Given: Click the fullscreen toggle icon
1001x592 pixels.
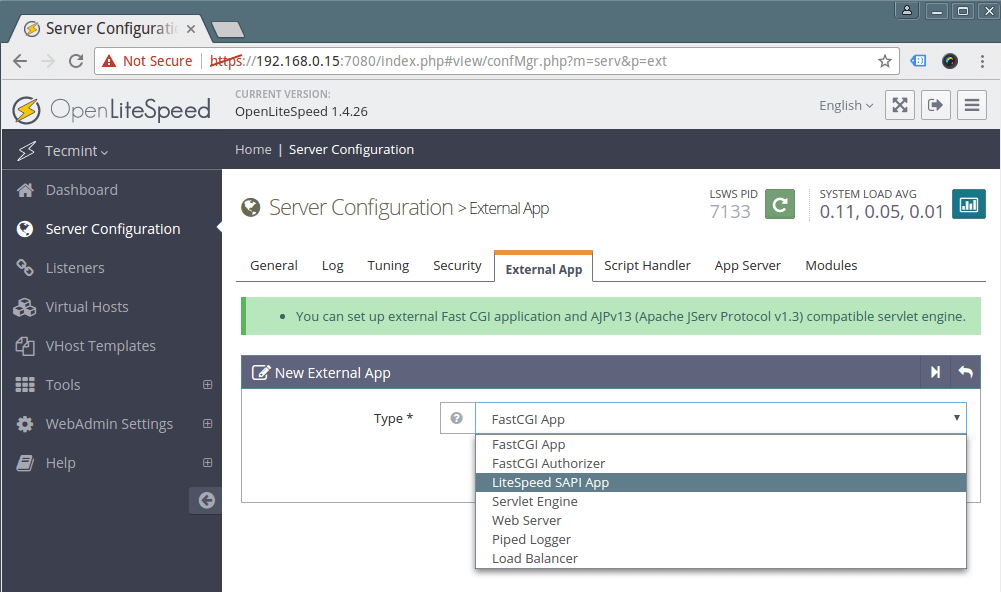Looking at the screenshot, I should pos(900,105).
